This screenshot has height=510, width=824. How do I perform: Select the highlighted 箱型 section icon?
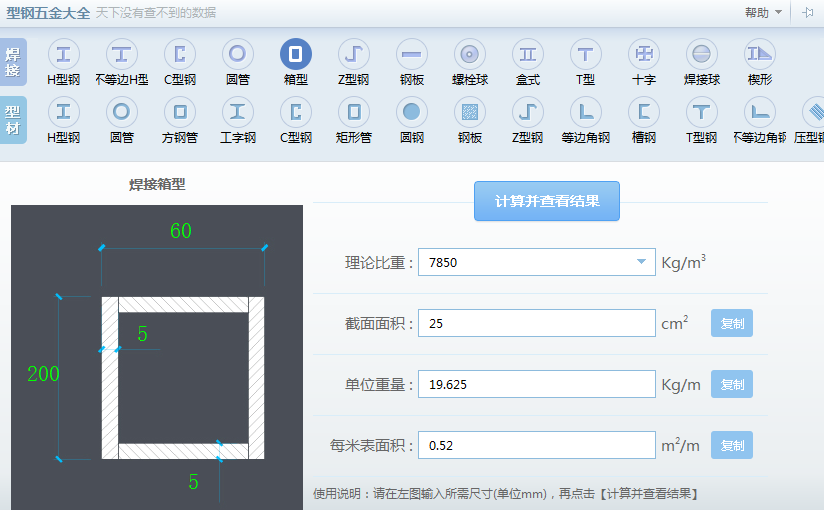(295, 54)
